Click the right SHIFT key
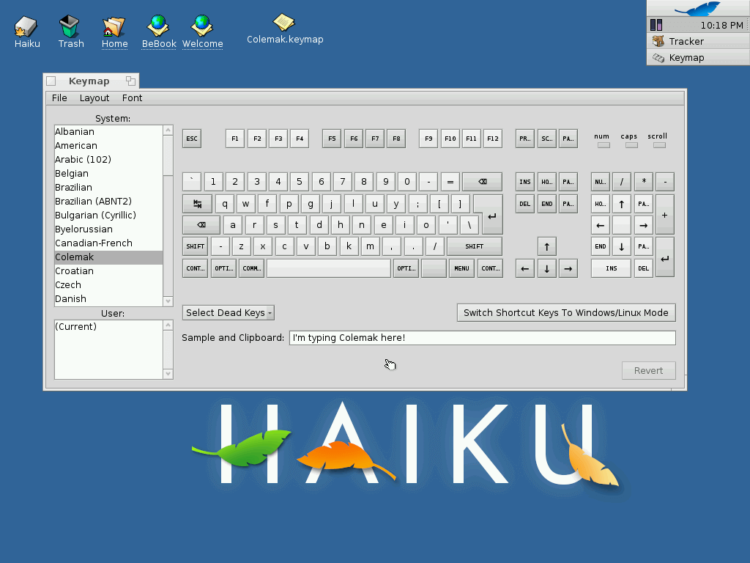 pos(474,247)
